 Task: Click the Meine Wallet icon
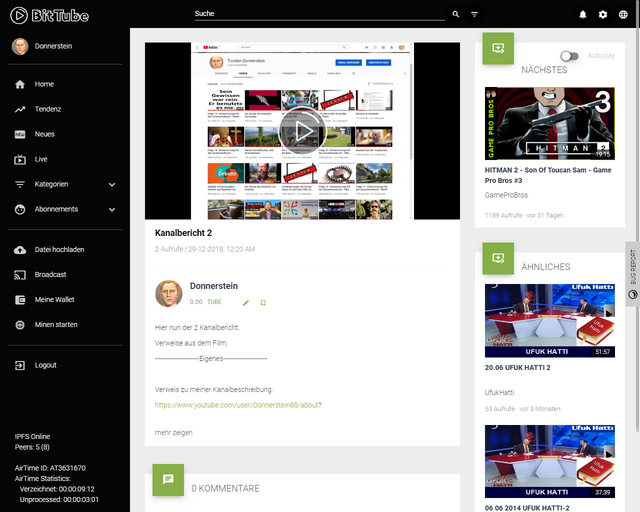click(20, 300)
